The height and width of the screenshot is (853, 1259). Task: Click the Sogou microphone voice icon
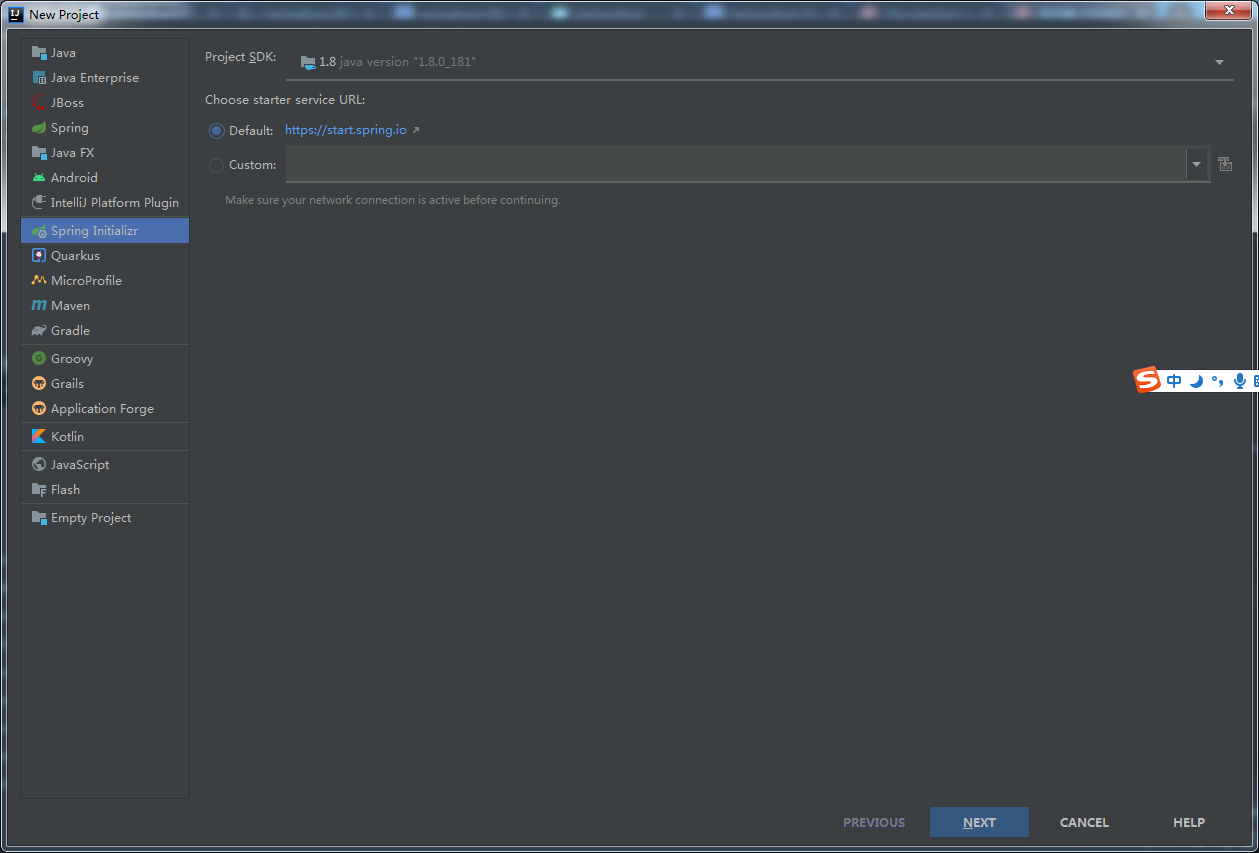click(1240, 381)
